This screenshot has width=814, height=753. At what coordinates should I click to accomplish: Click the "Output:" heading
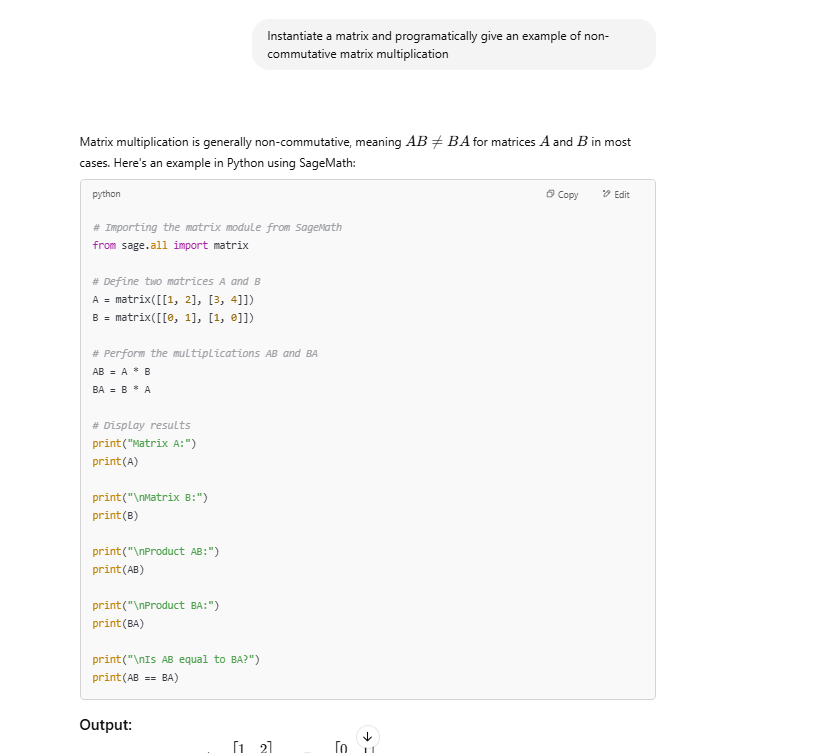point(106,725)
